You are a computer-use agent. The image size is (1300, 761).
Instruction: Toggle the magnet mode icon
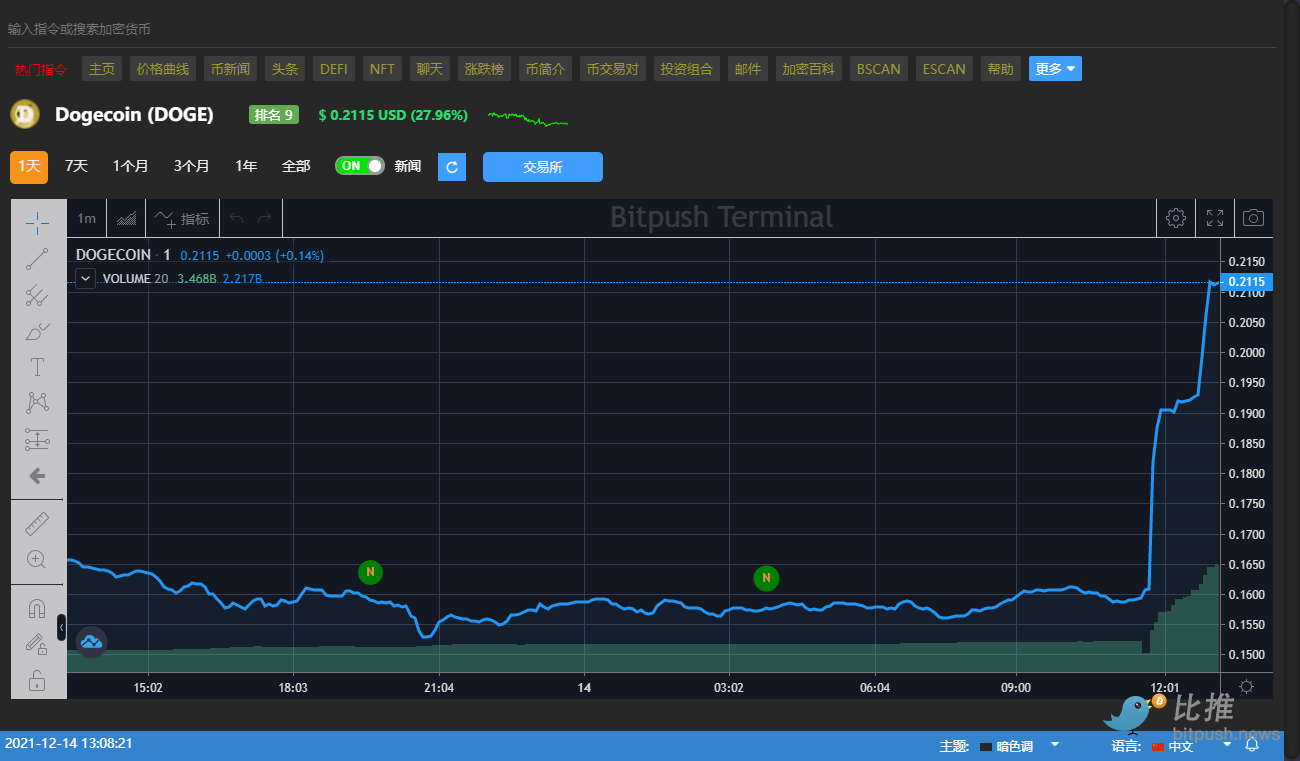pyautogui.click(x=37, y=608)
